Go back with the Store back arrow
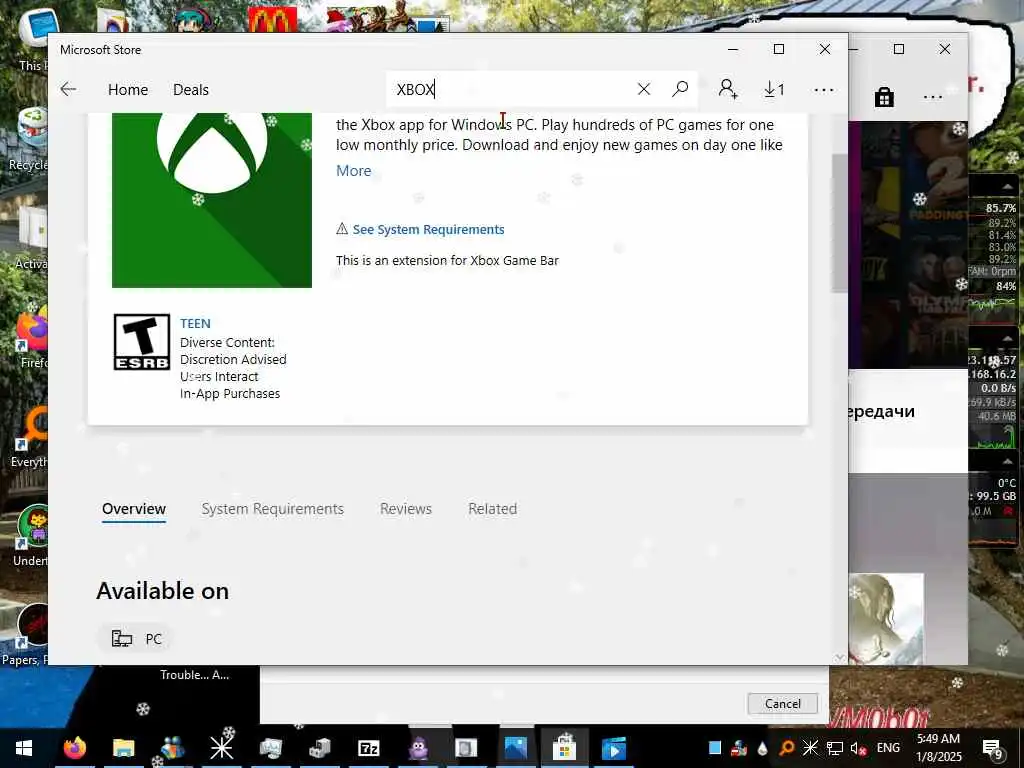Screen dimensions: 1024x768 pos(68,89)
